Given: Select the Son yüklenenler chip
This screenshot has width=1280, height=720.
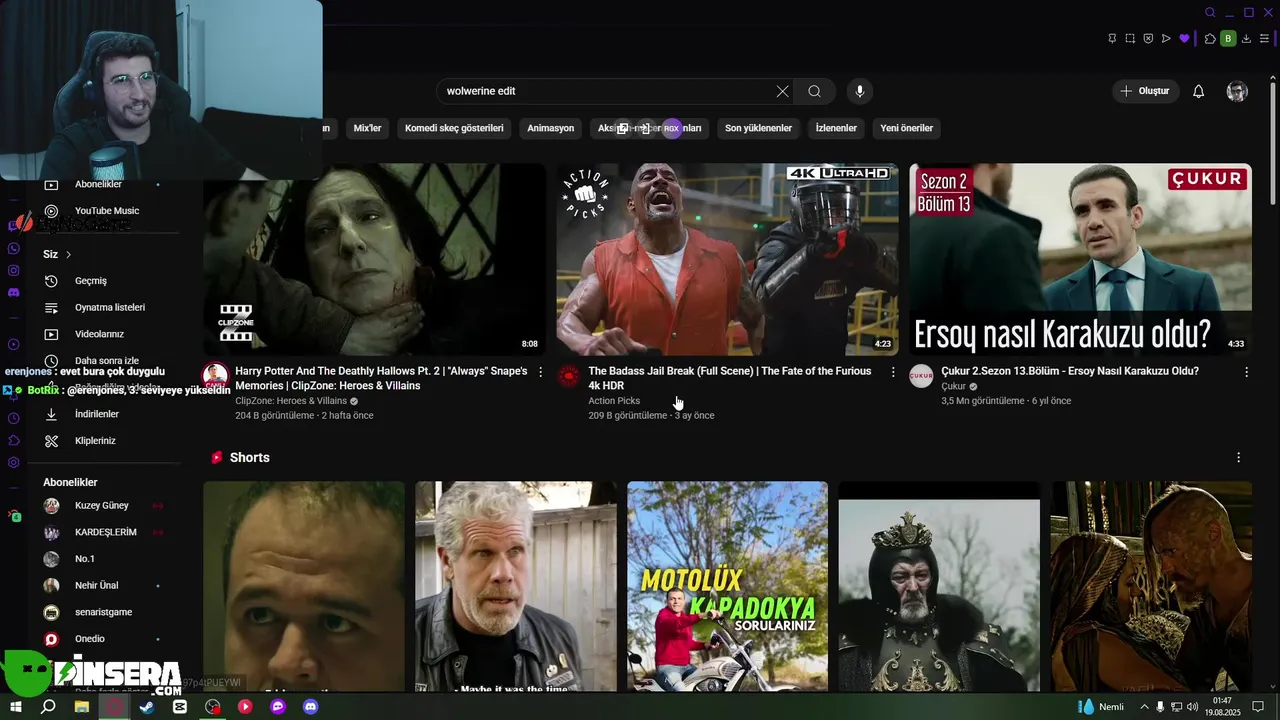Looking at the screenshot, I should tap(758, 128).
